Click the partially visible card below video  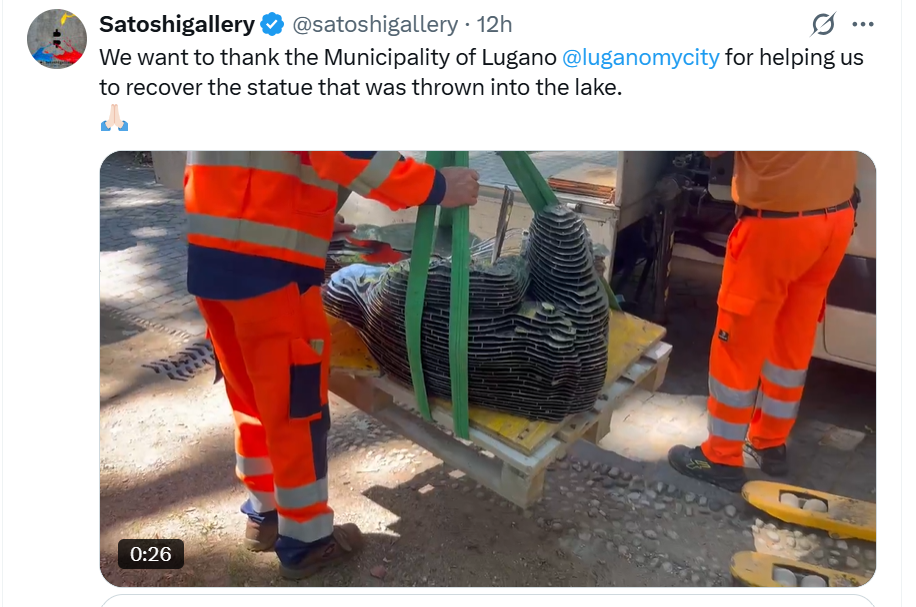[x=488, y=601]
